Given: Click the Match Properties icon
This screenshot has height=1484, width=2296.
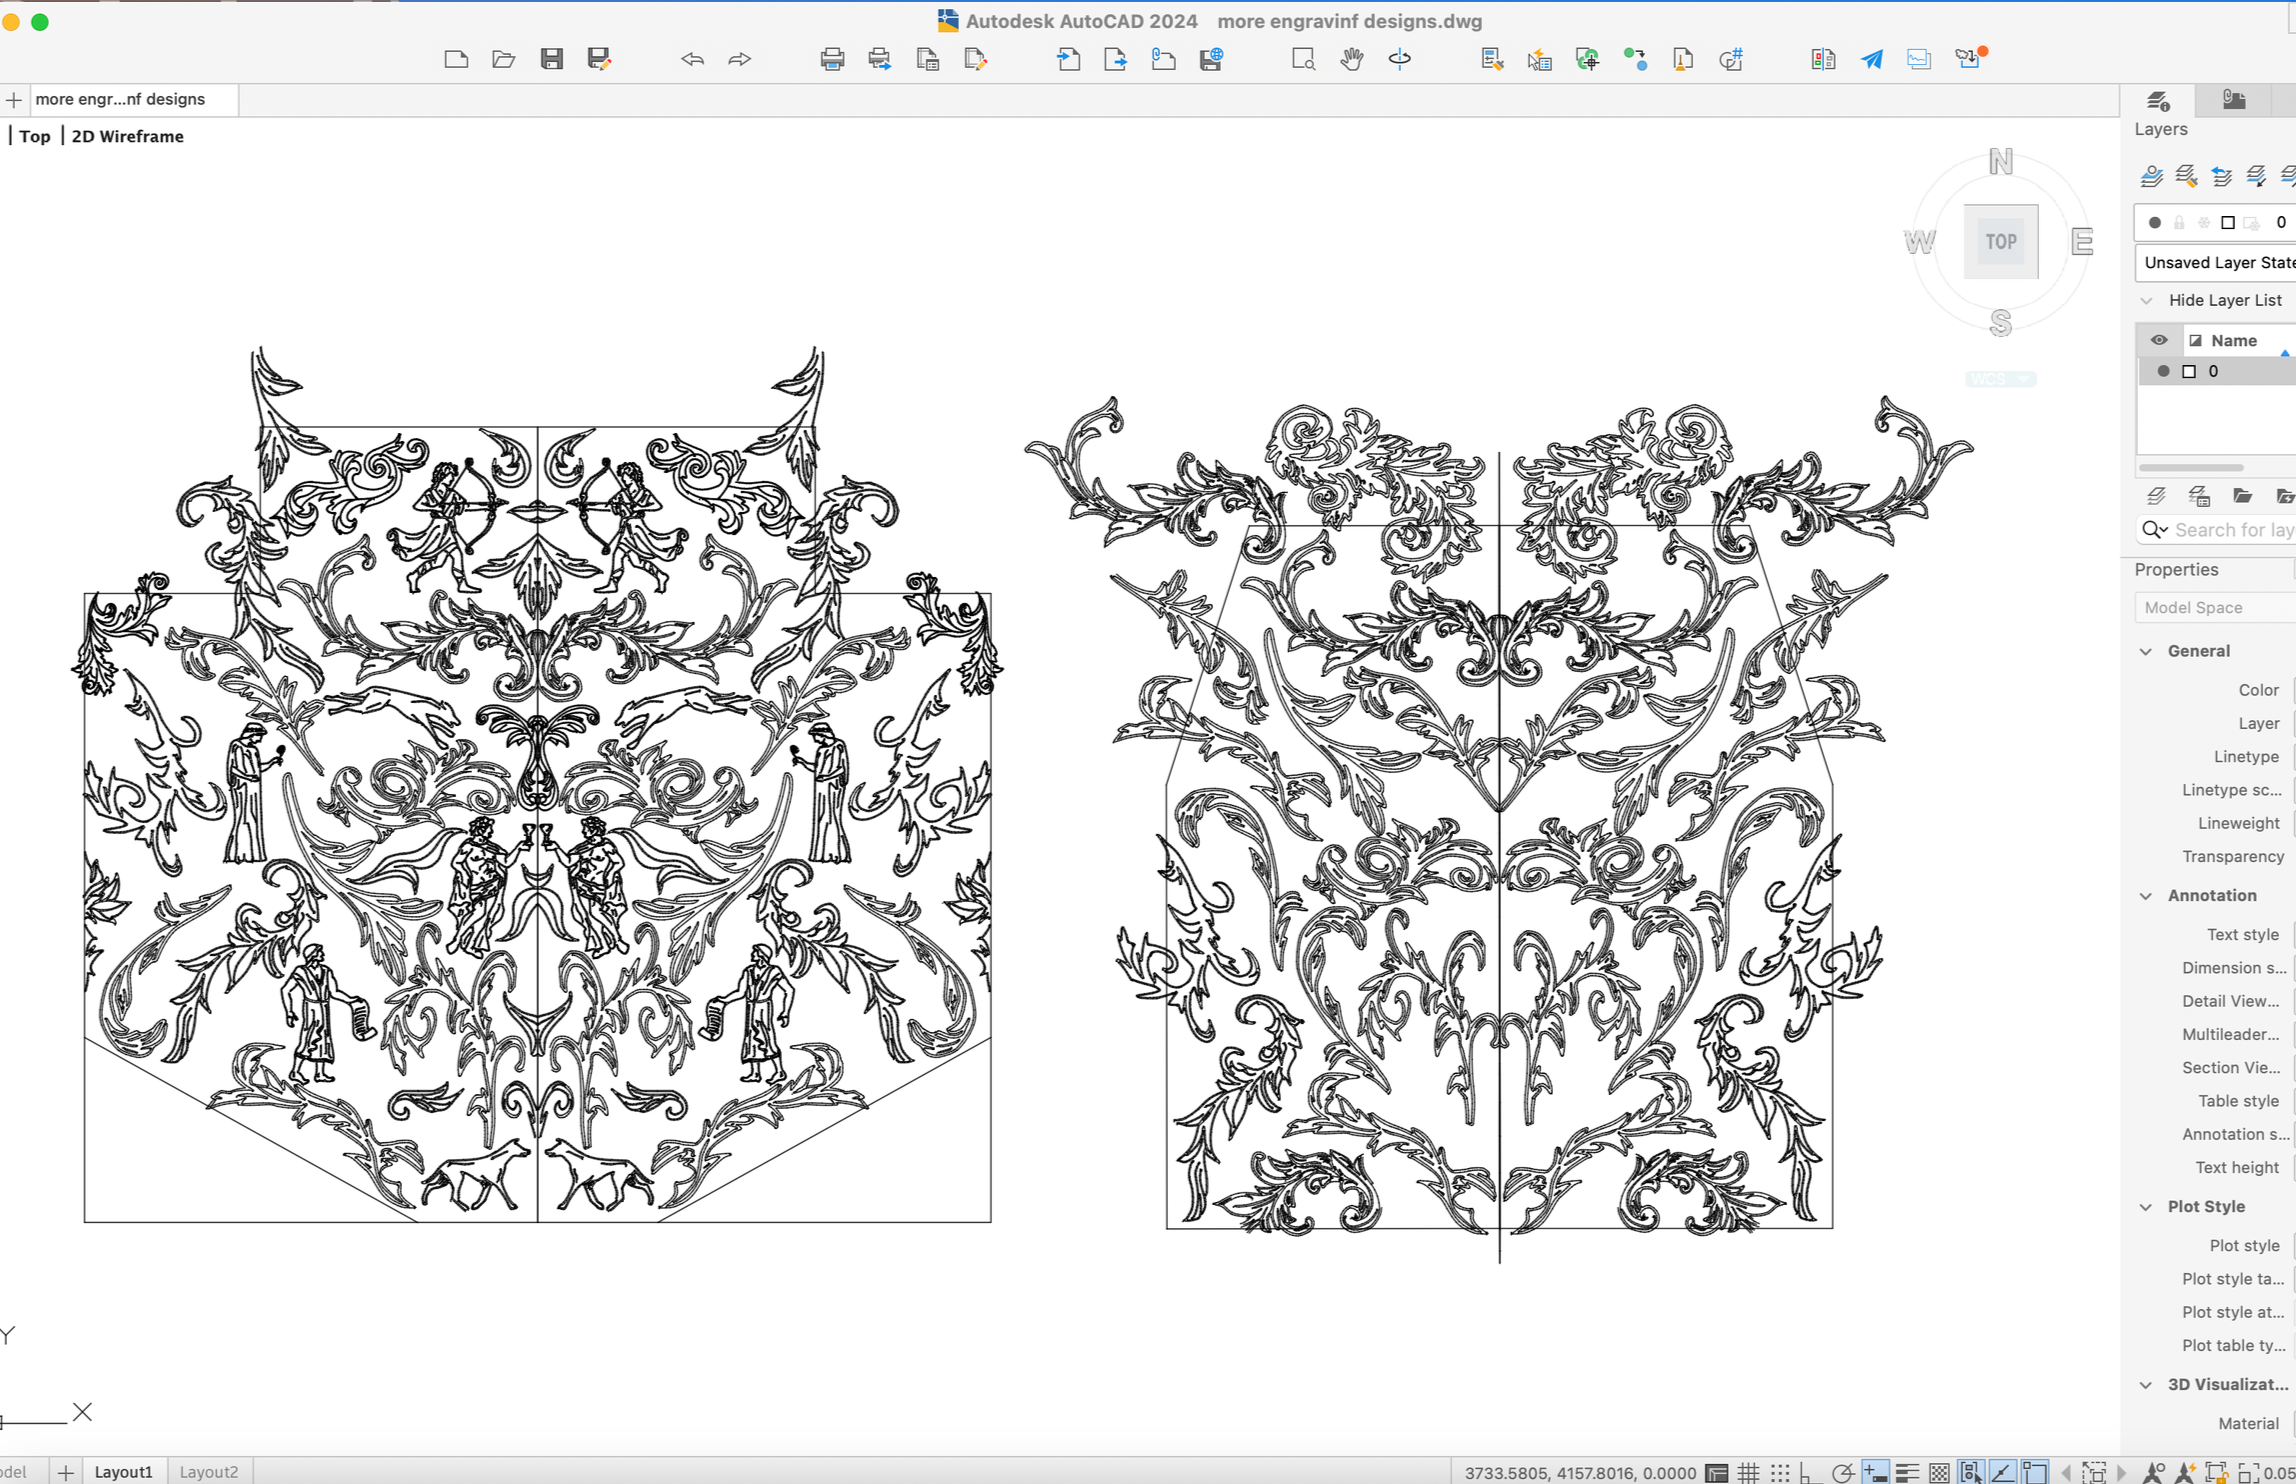Looking at the screenshot, I should pos(1492,59).
